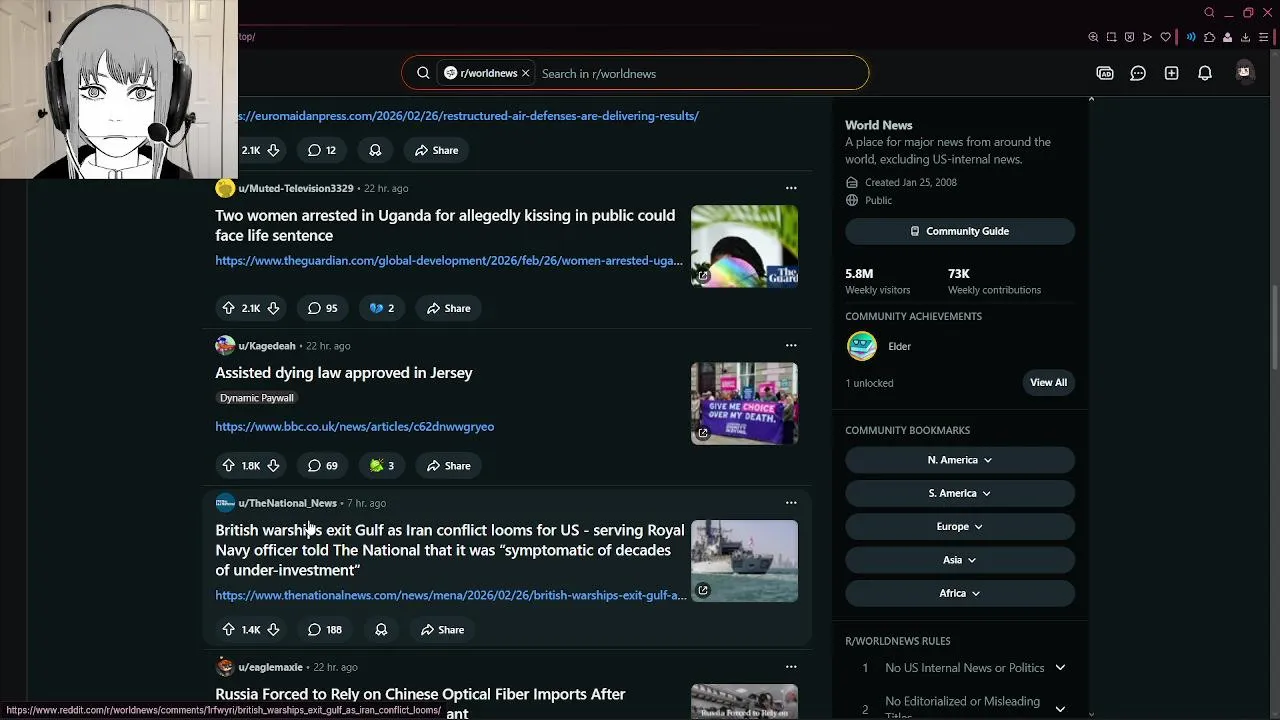
Task: Open the Jersey protest thumbnail
Action: (x=744, y=403)
